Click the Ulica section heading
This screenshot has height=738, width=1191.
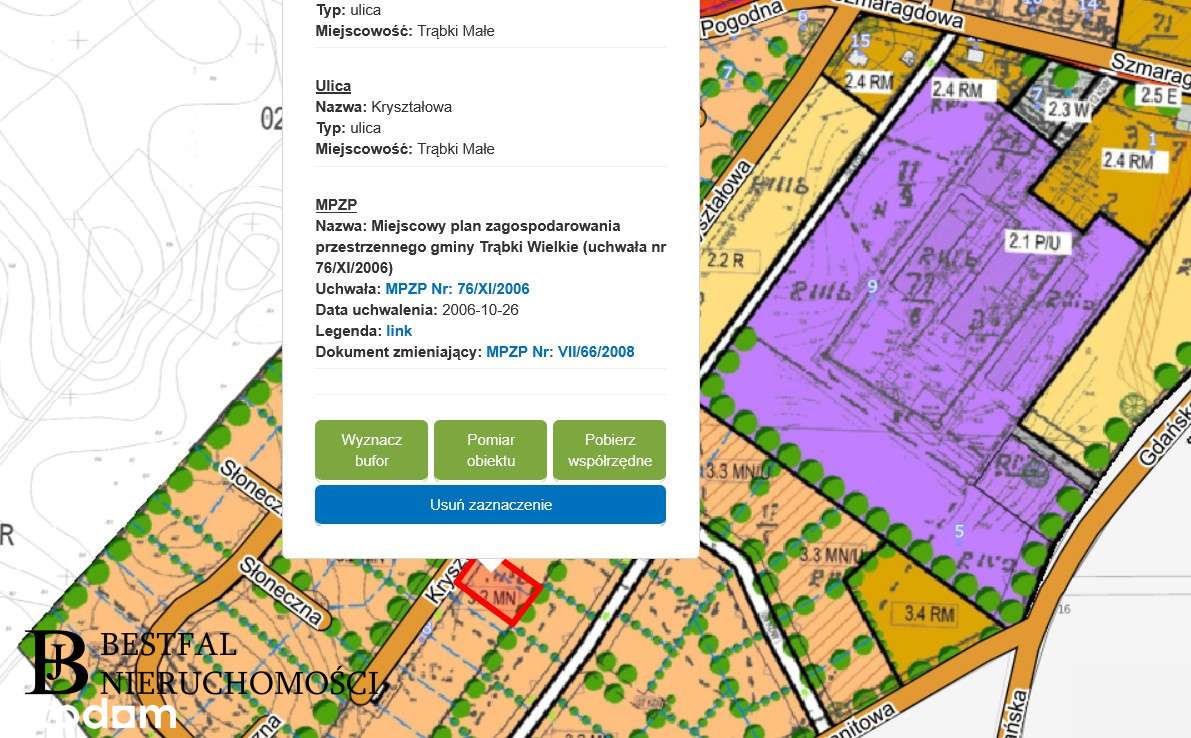(x=333, y=86)
